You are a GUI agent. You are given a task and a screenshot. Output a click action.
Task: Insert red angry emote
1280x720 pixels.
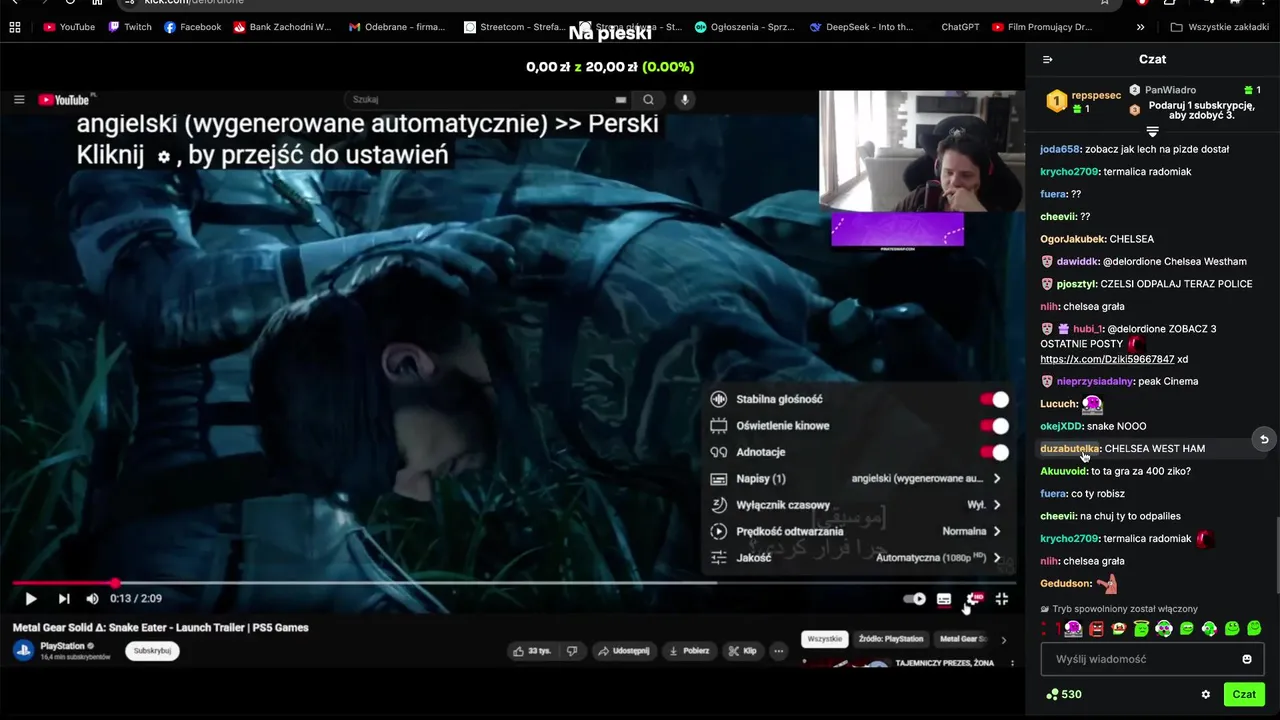click(1096, 629)
